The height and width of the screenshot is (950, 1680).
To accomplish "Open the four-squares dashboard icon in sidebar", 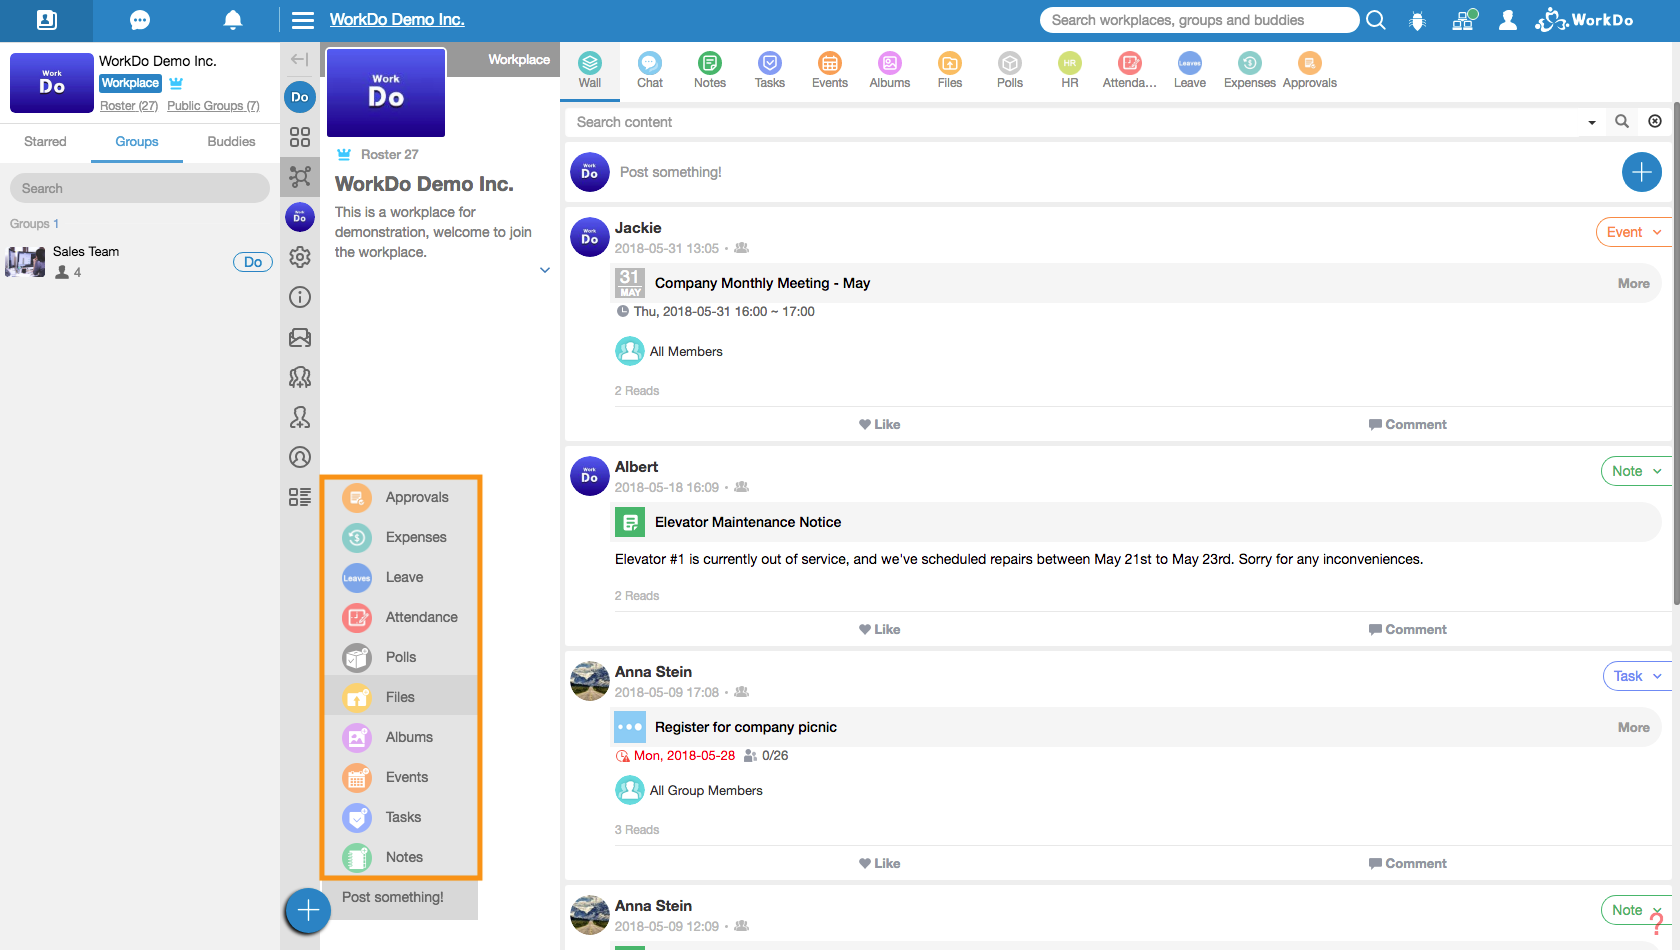I will click(300, 137).
